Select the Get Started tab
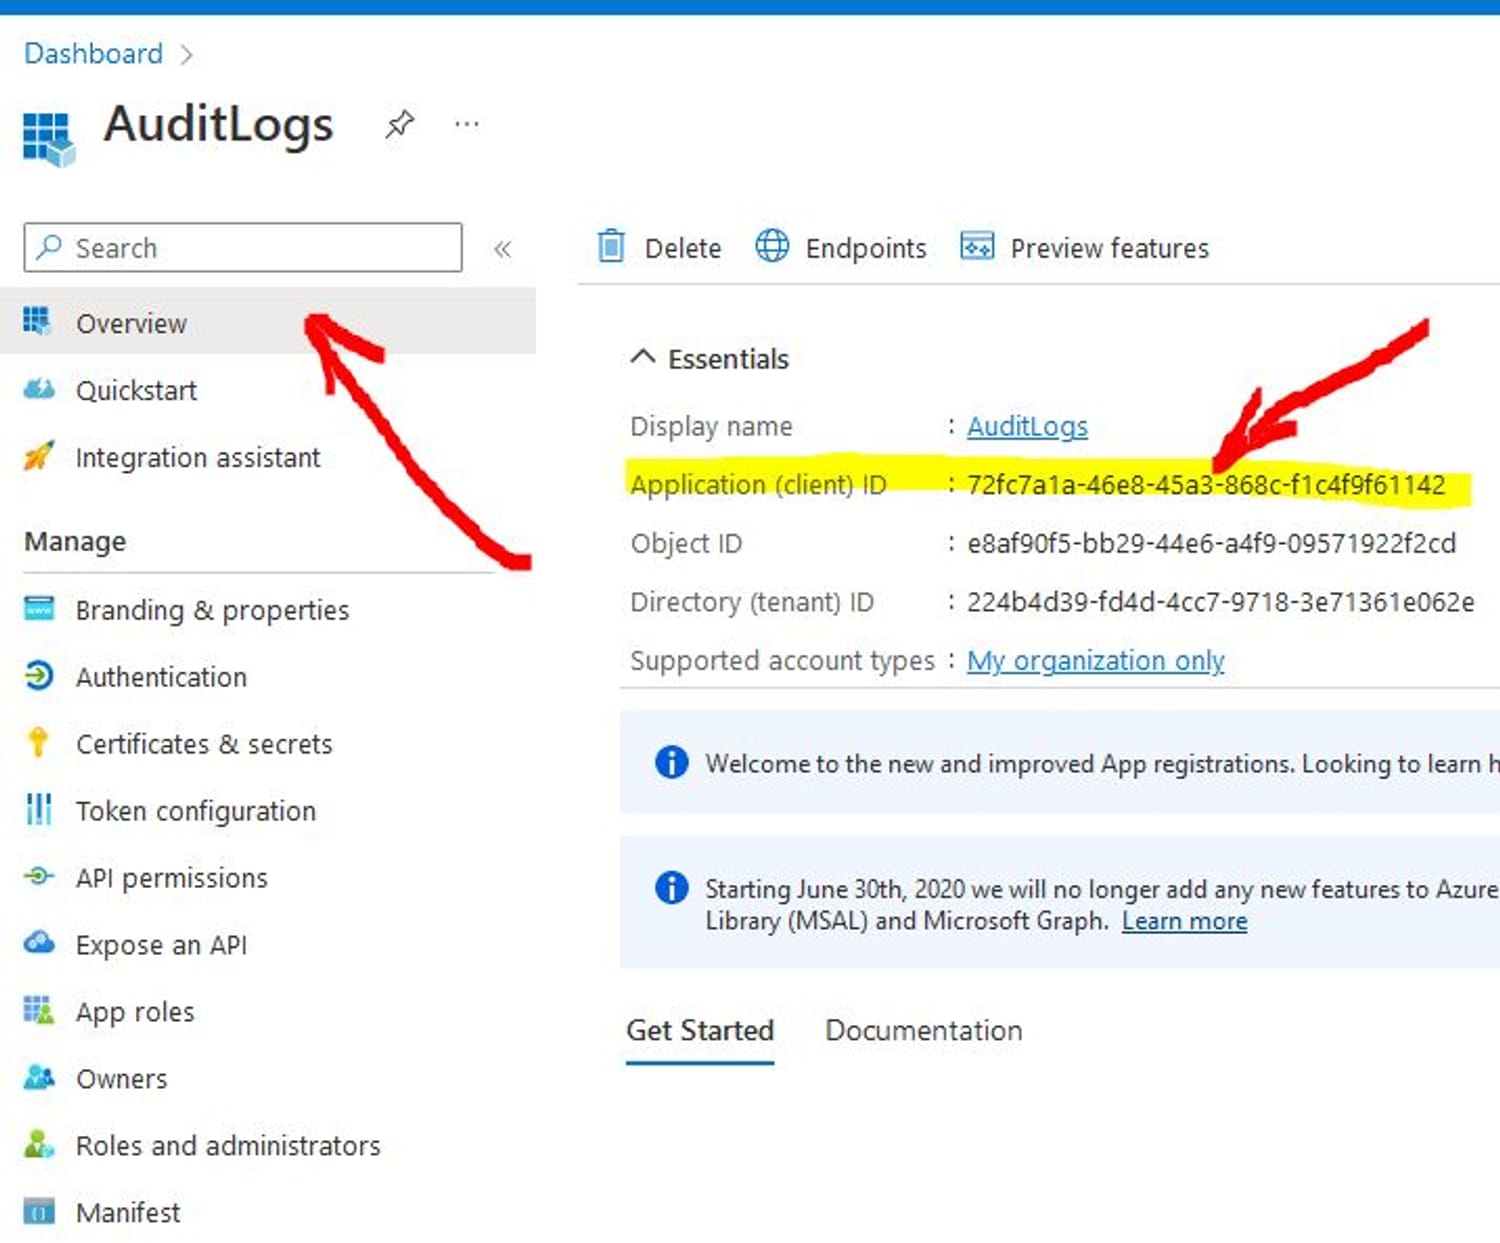The width and height of the screenshot is (1500, 1243). tap(699, 1030)
